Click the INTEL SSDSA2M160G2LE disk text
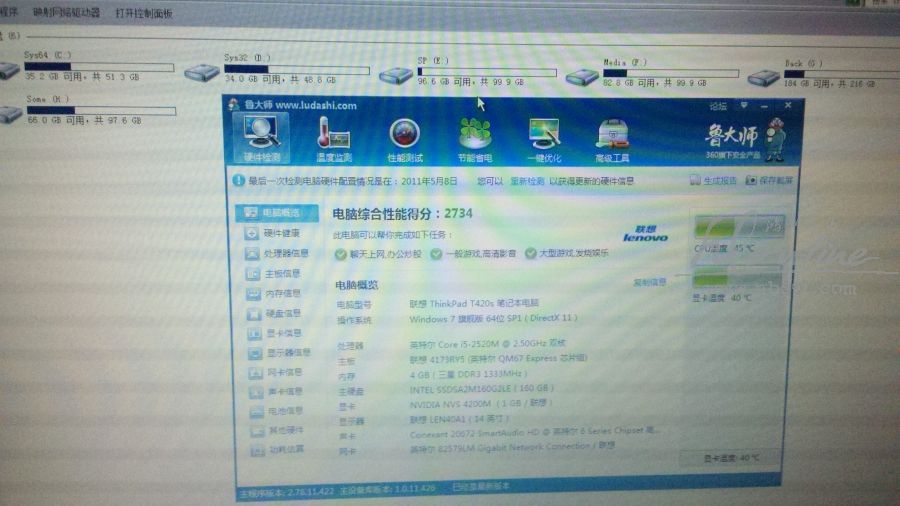Image resolution: width=900 pixels, height=506 pixels. click(x=482, y=389)
